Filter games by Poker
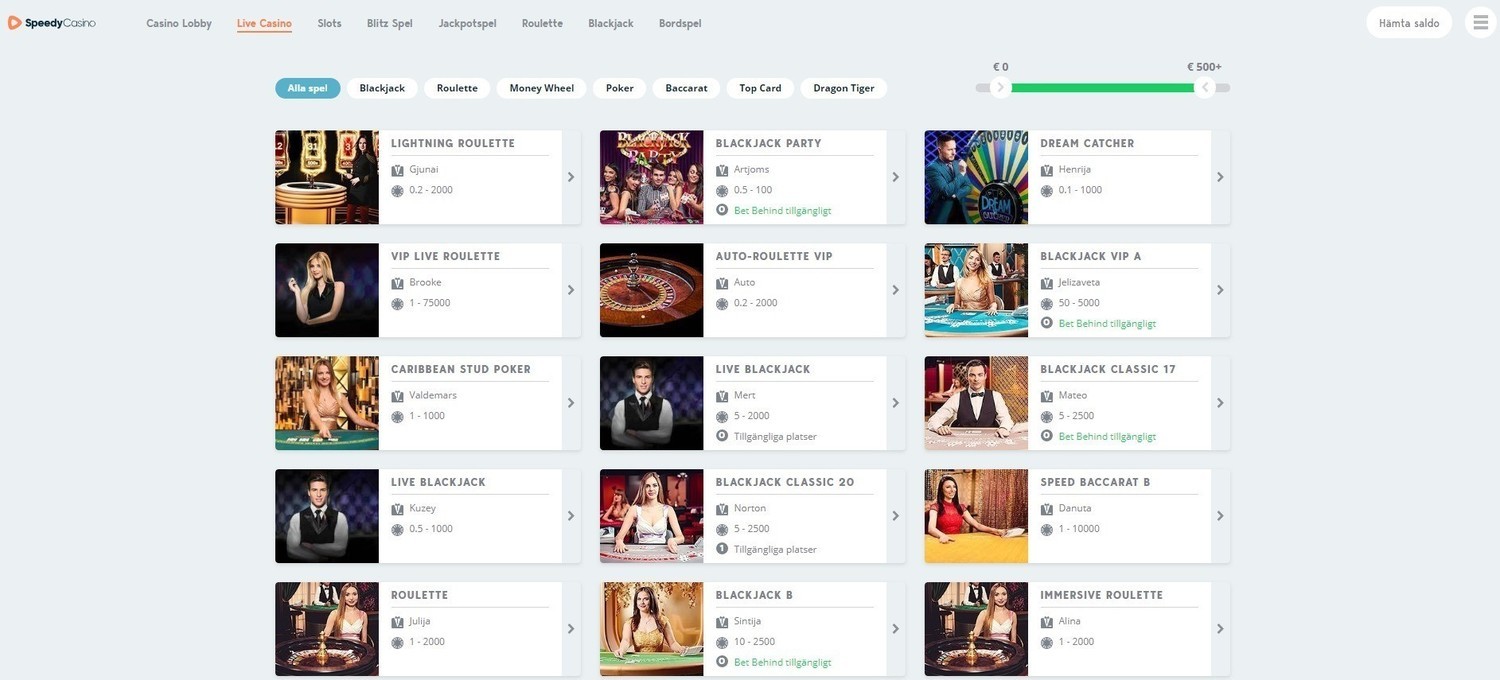Screen dimensions: 1500x680 [620, 88]
